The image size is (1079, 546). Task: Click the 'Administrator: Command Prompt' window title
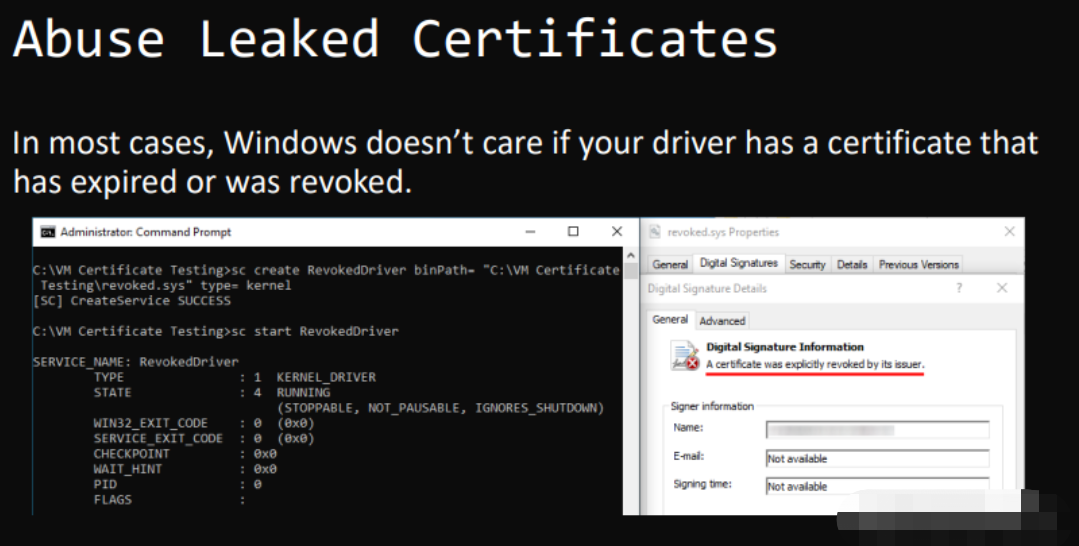coord(145,232)
